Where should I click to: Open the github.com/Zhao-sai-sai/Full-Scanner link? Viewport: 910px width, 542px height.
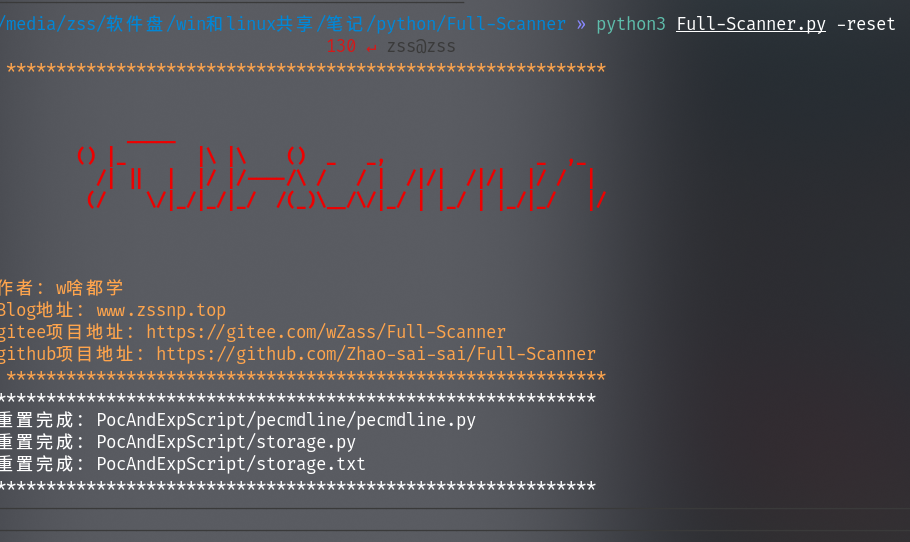point(376,354)
